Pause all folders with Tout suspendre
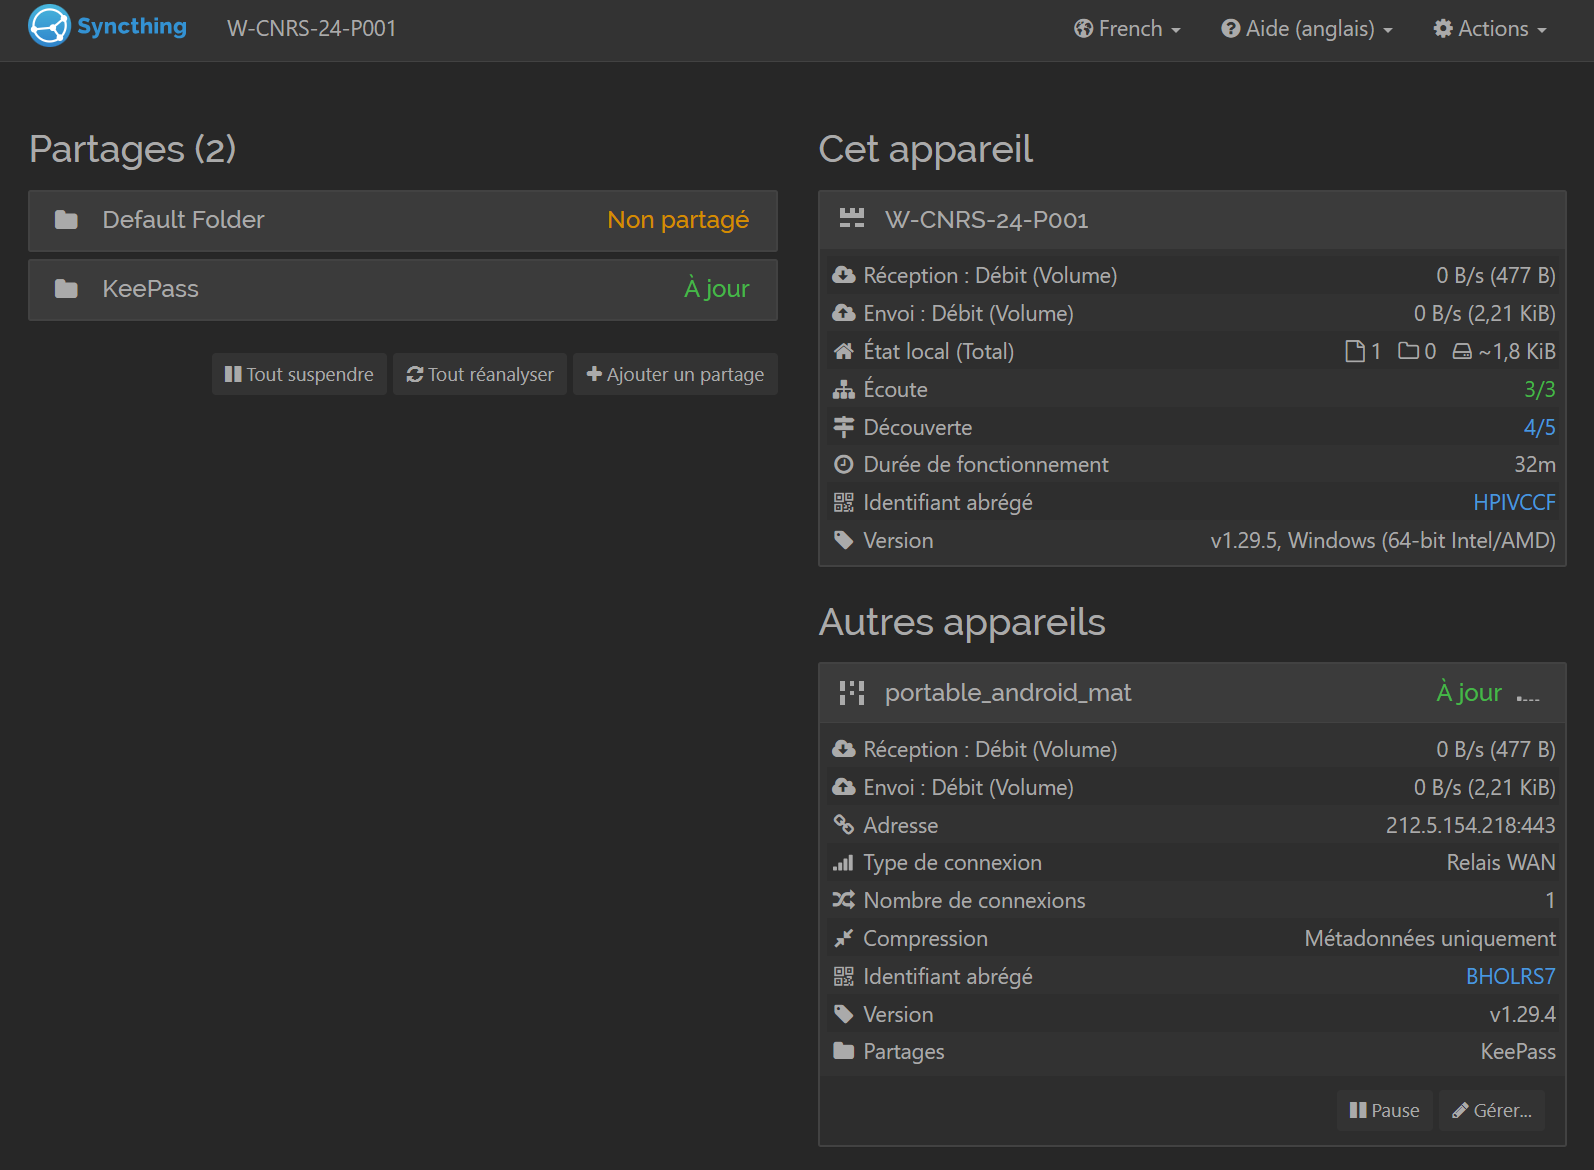 pos(299,374)
